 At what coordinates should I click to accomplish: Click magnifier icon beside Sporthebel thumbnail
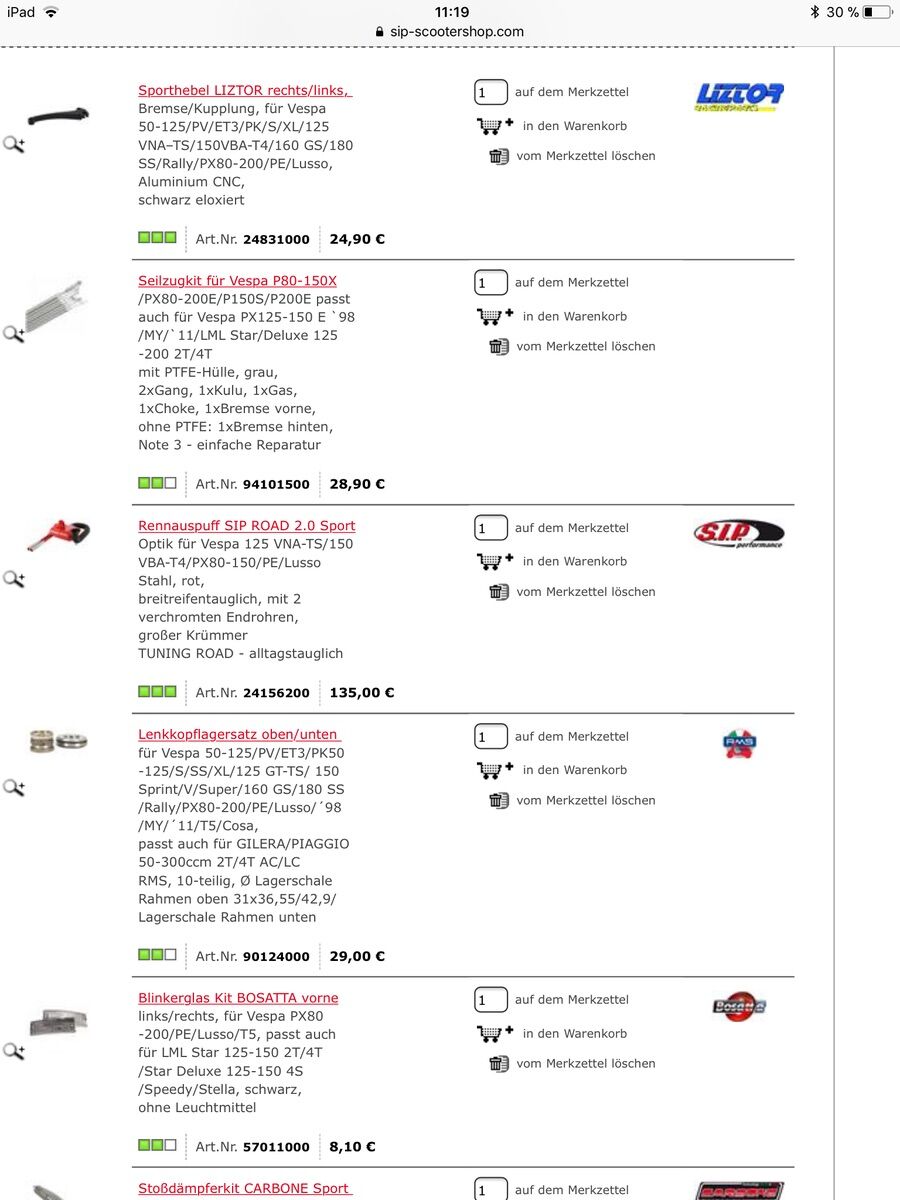(14, 144)
